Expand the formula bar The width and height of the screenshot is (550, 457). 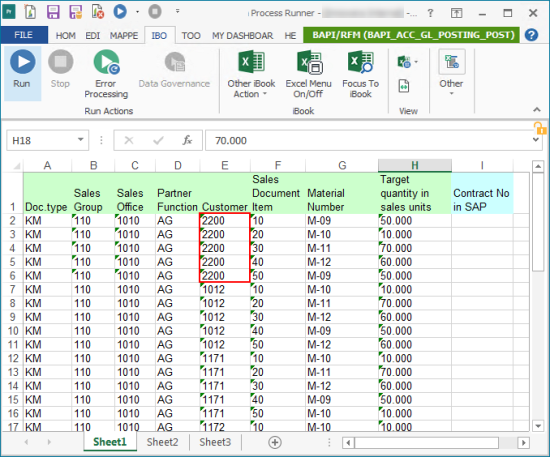(x=536, y=140)
